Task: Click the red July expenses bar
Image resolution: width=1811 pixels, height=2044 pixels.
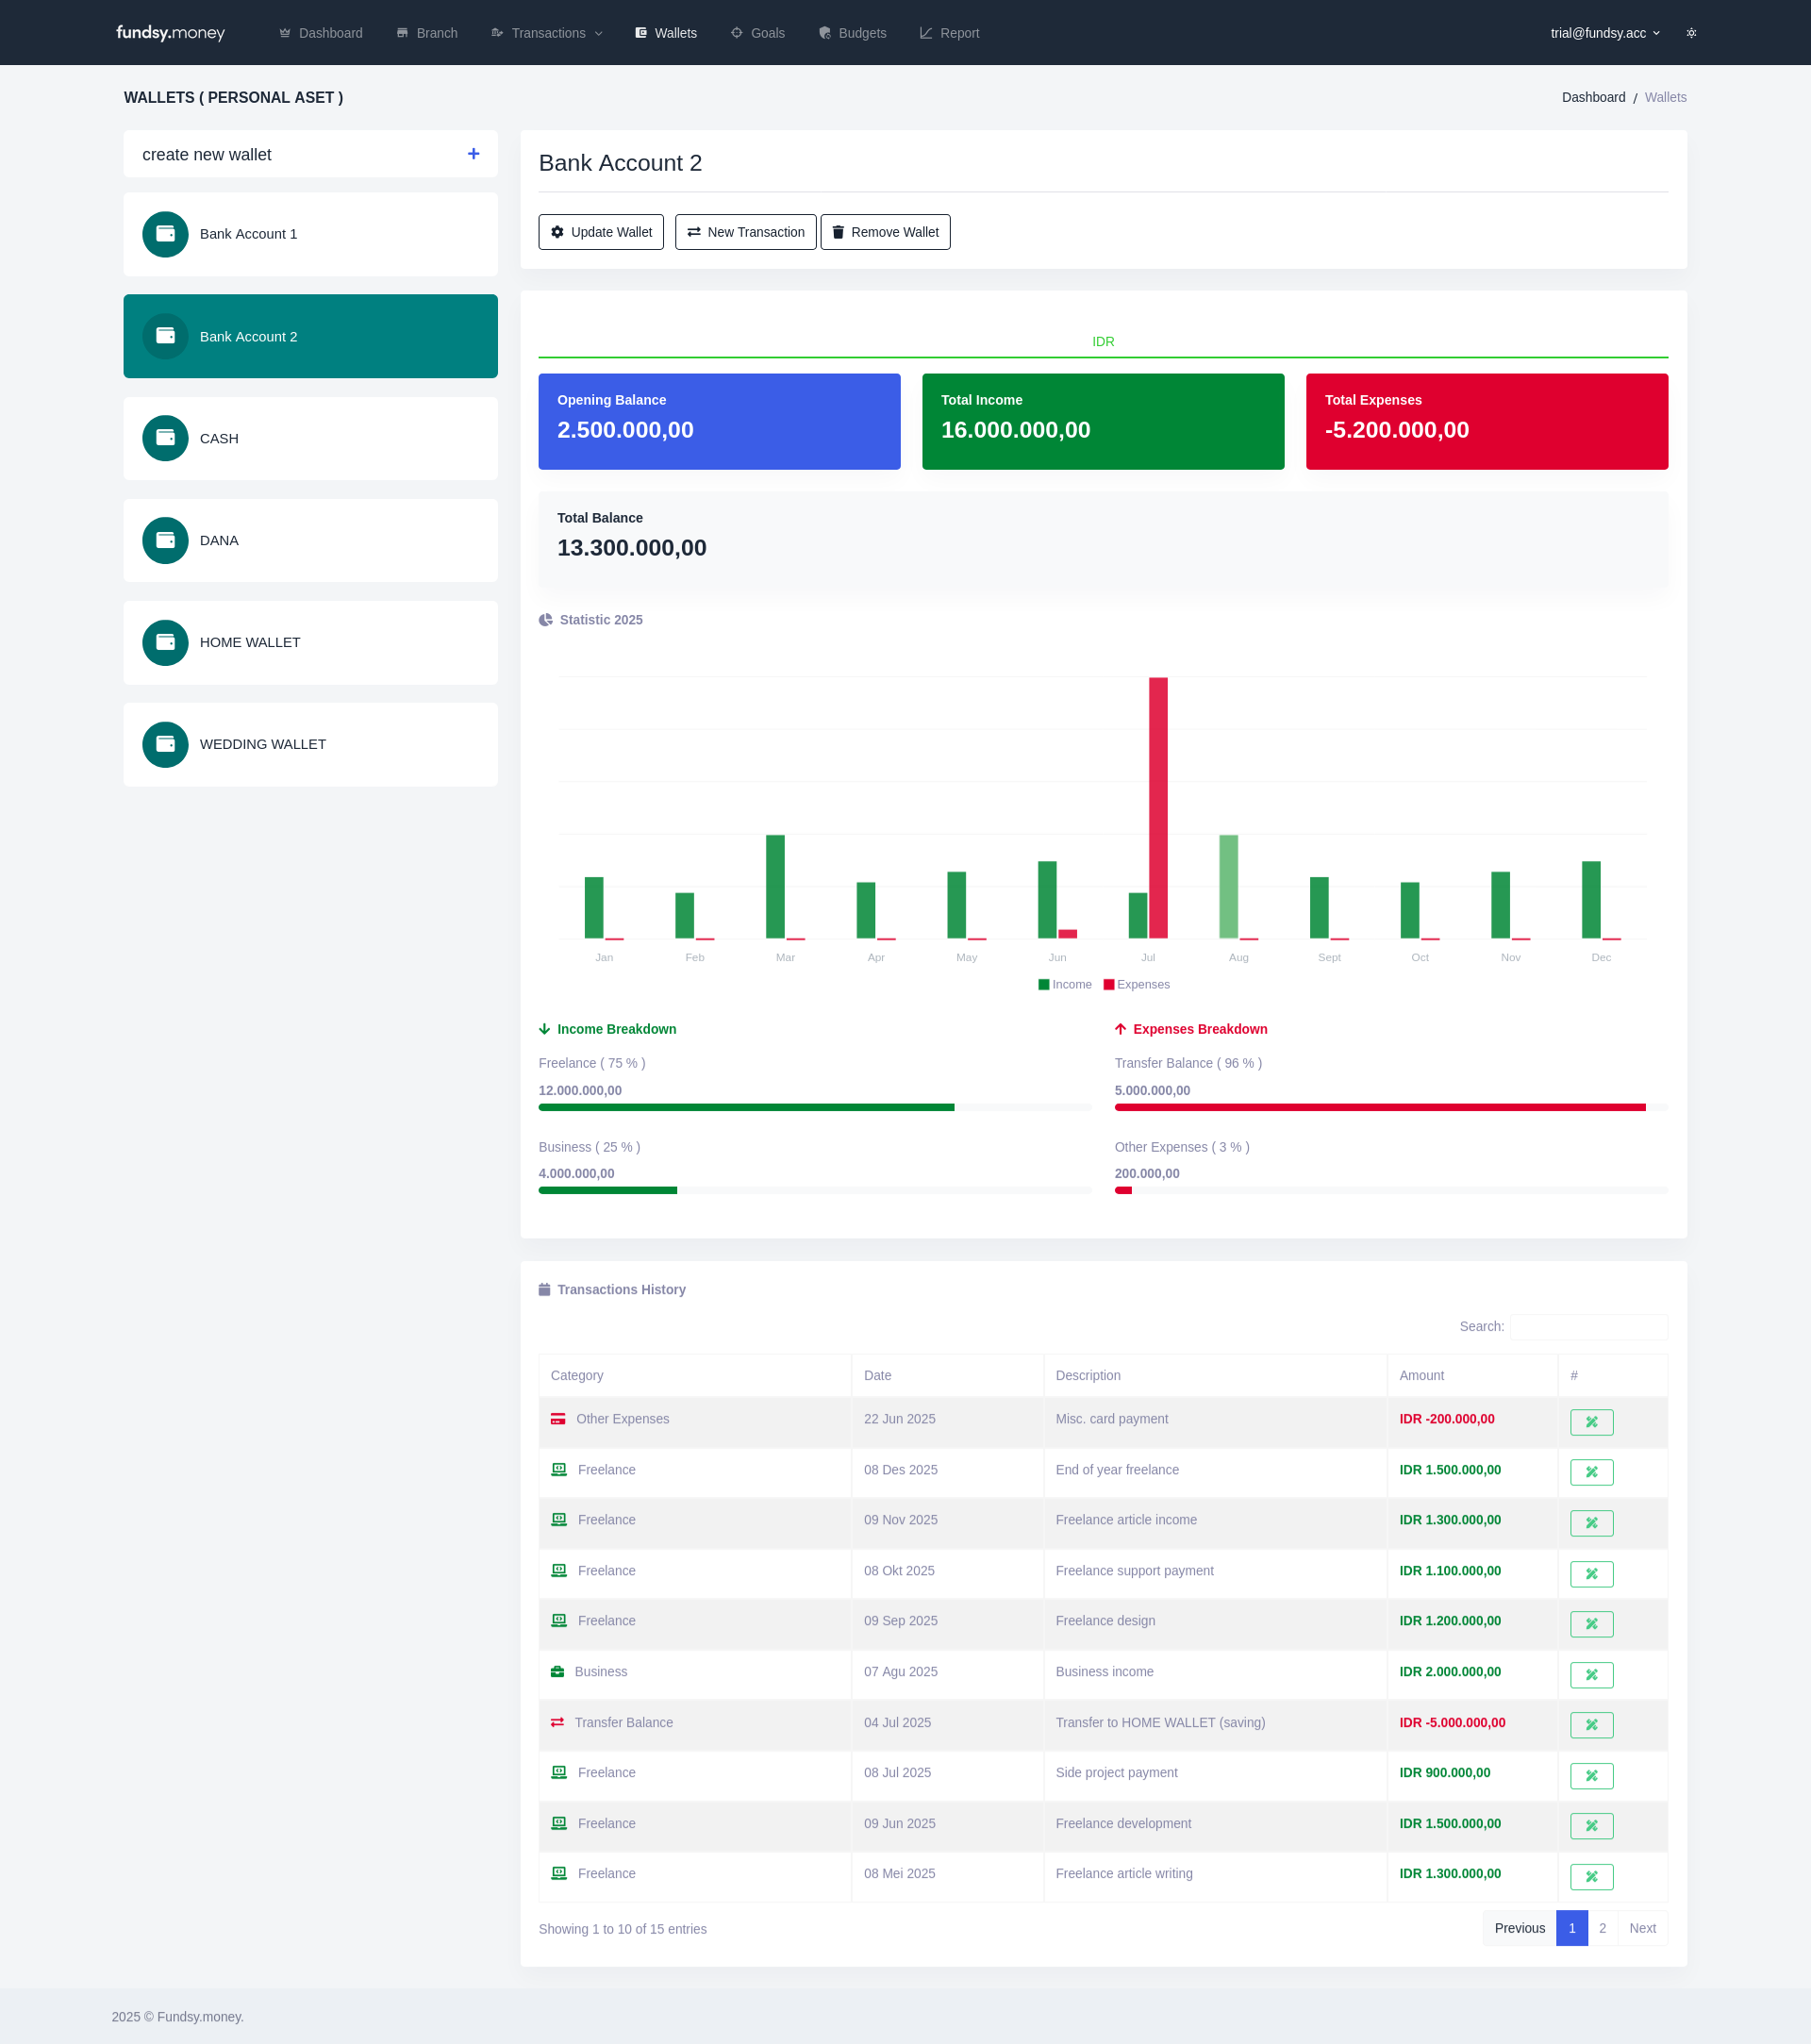Action: [1158, 806]
